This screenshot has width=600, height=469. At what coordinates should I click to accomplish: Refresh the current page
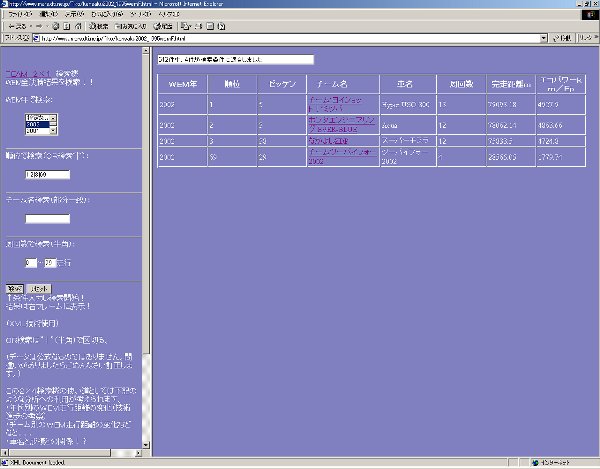pyautogui.click(x=67, y=26)
